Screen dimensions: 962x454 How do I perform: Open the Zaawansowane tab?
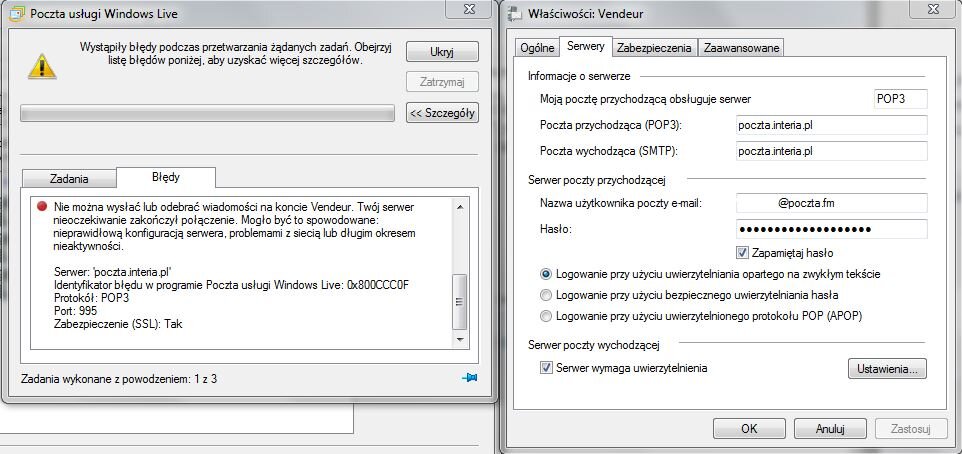(x=741, y=48)
